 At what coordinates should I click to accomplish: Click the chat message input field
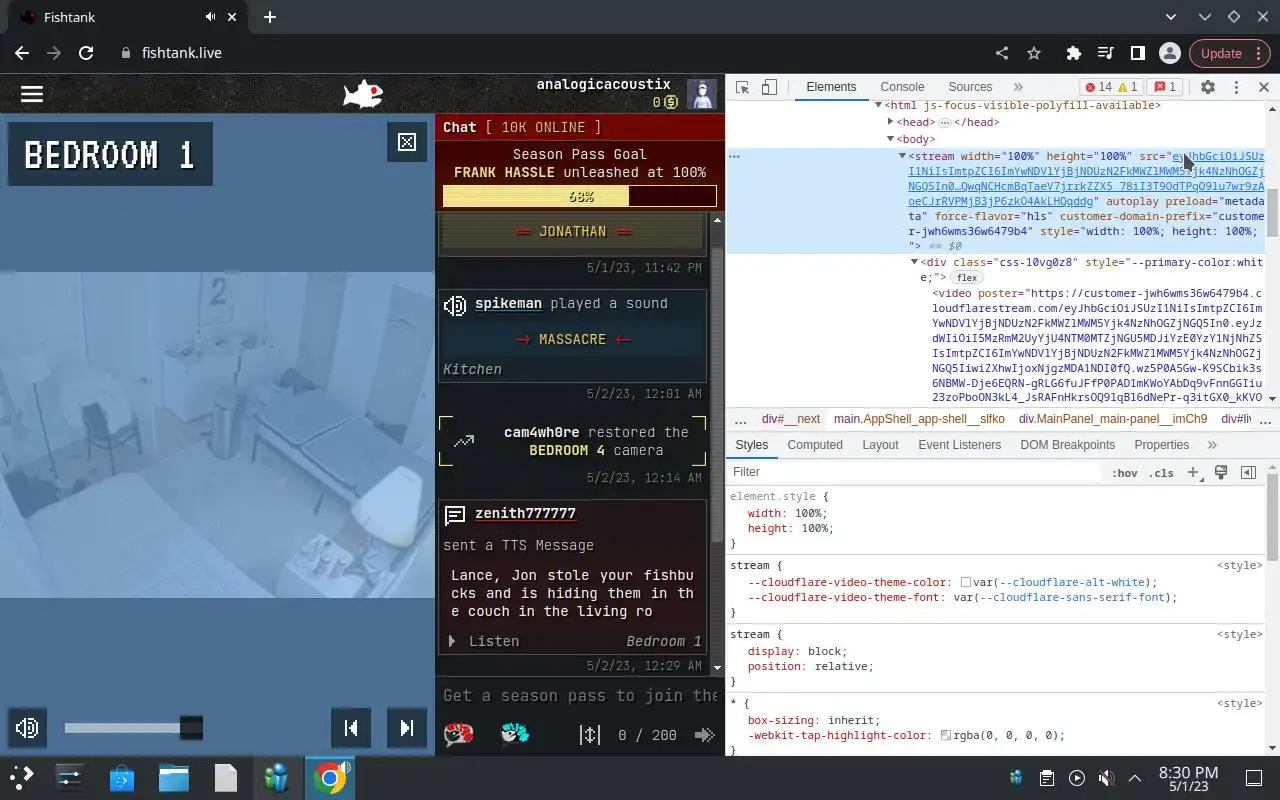581,695
